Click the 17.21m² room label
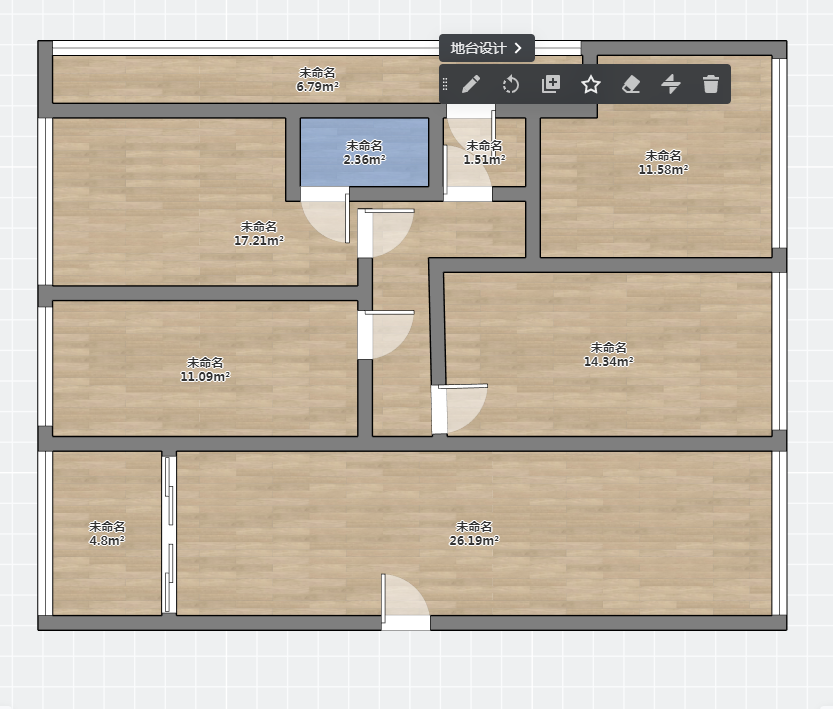 coord(258,233)
